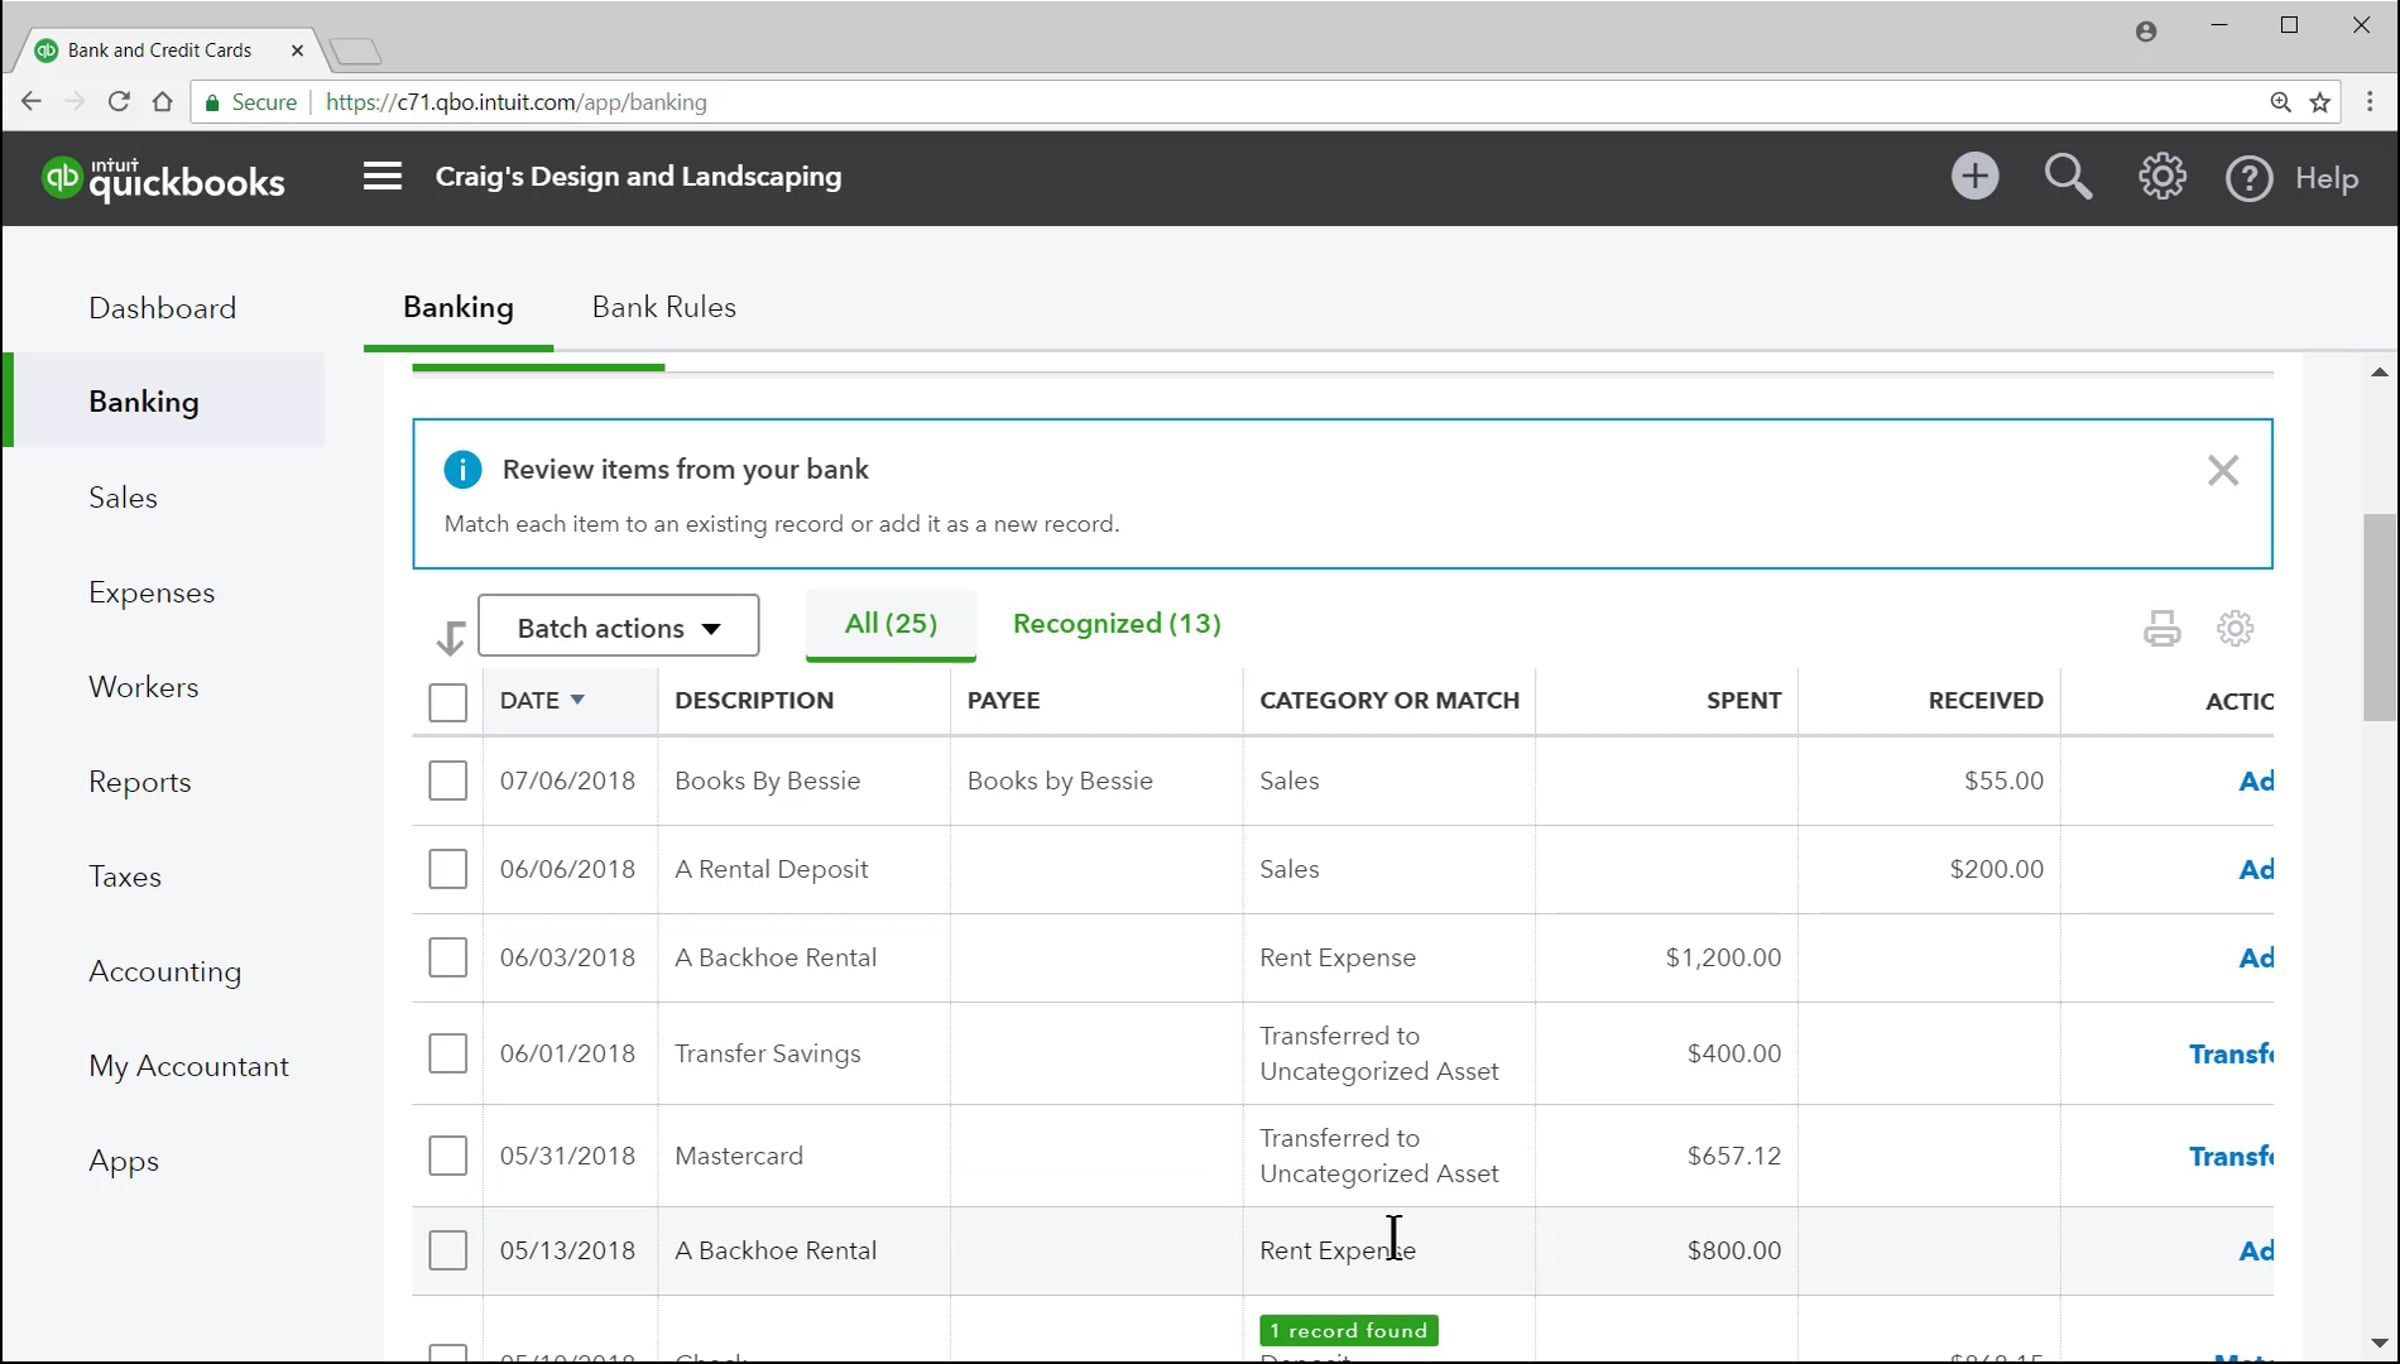The image size is (2400, 1364).
Task: Check the Books By Bessie row checkbox
Action: pos(447,780)
